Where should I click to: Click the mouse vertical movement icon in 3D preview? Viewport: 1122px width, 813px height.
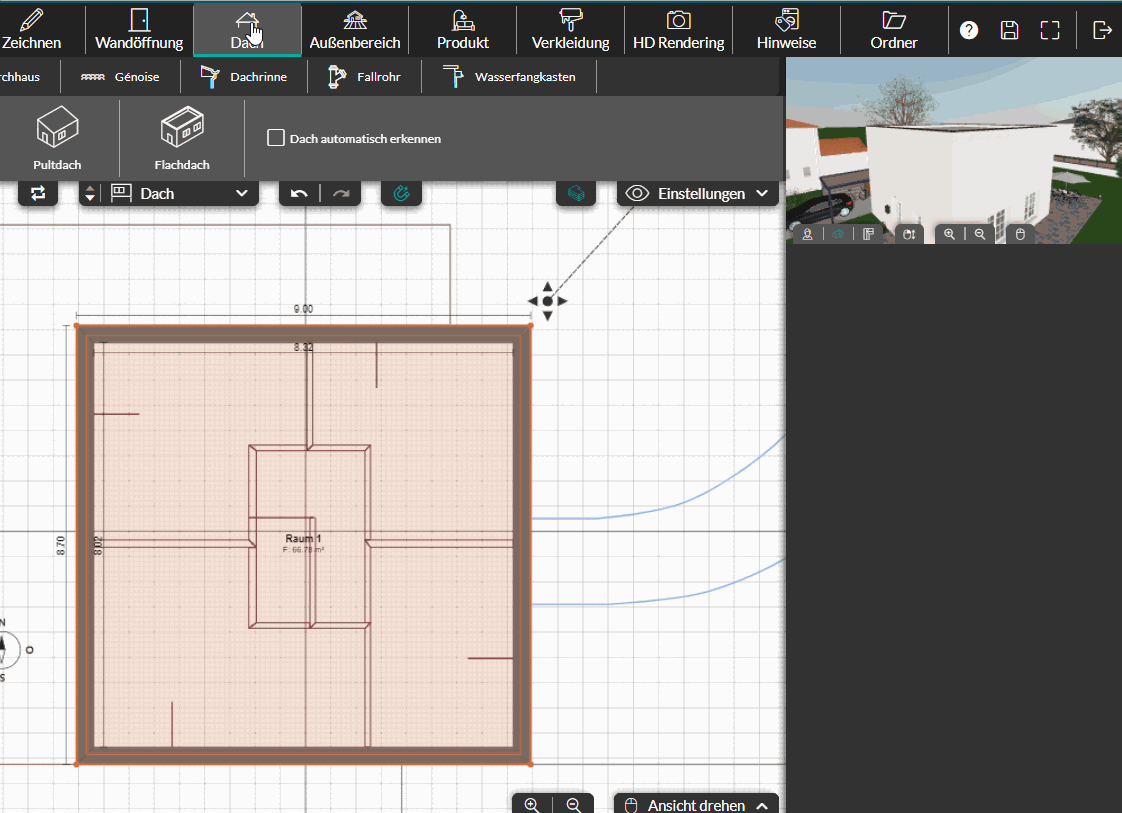[909, 234]
